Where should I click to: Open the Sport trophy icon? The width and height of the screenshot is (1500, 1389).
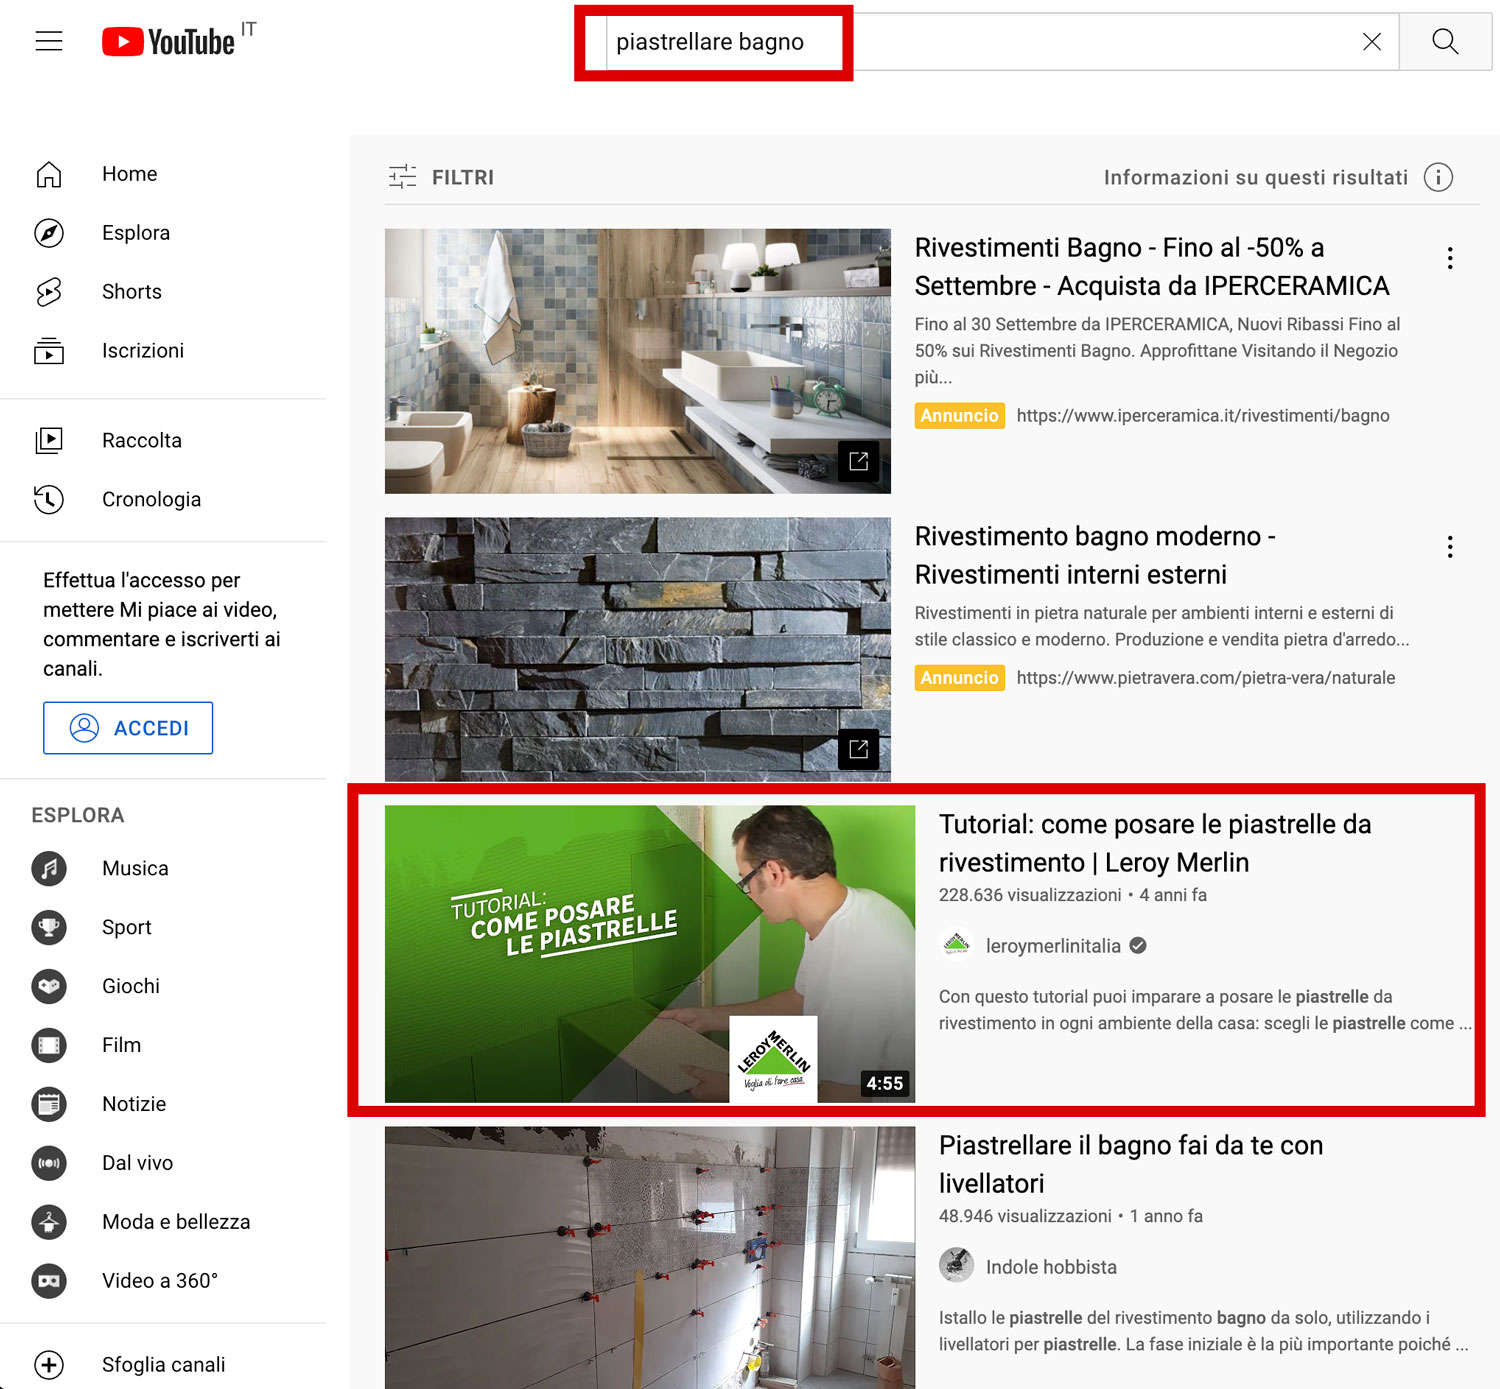[49, 927]
